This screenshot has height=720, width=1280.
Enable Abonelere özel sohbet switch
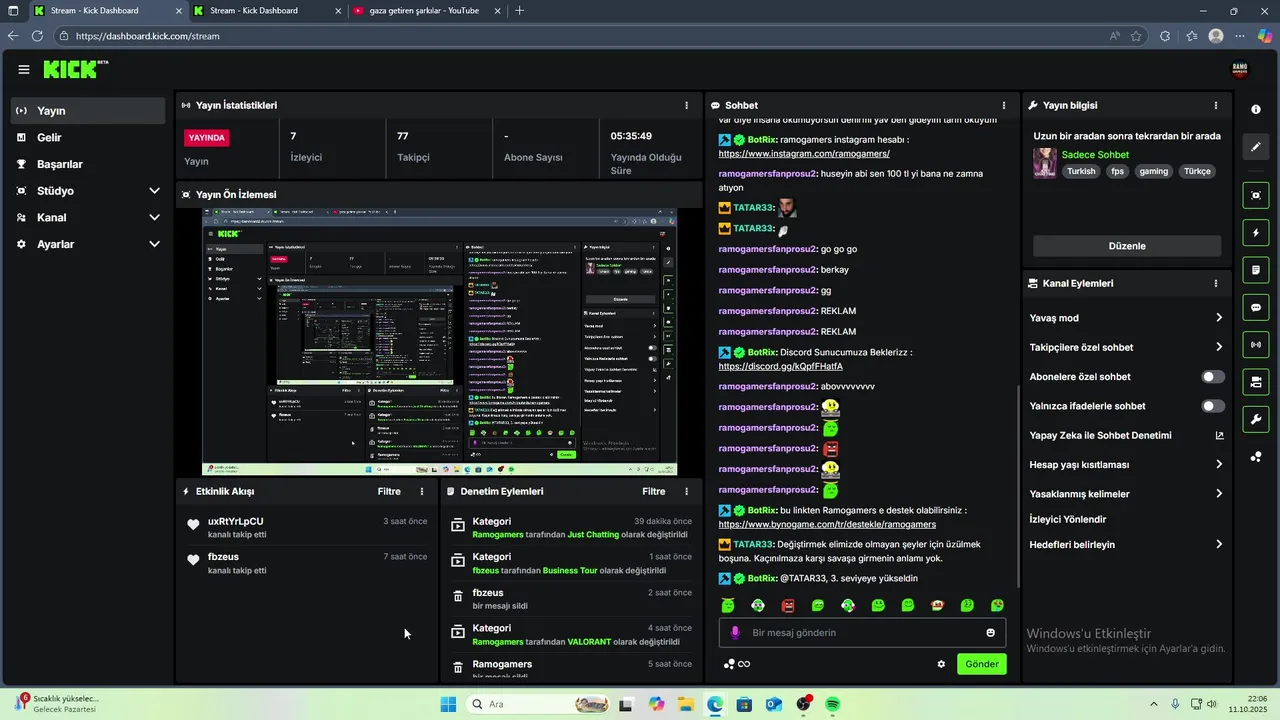(x=1213, y=377)
